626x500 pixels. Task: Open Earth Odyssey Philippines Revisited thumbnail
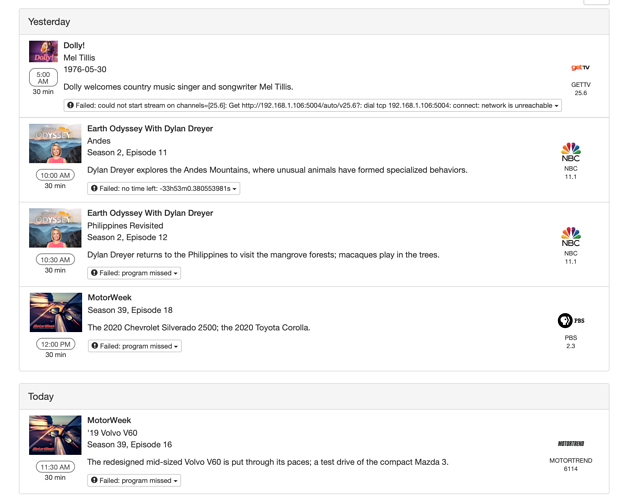tap(55, 228)
